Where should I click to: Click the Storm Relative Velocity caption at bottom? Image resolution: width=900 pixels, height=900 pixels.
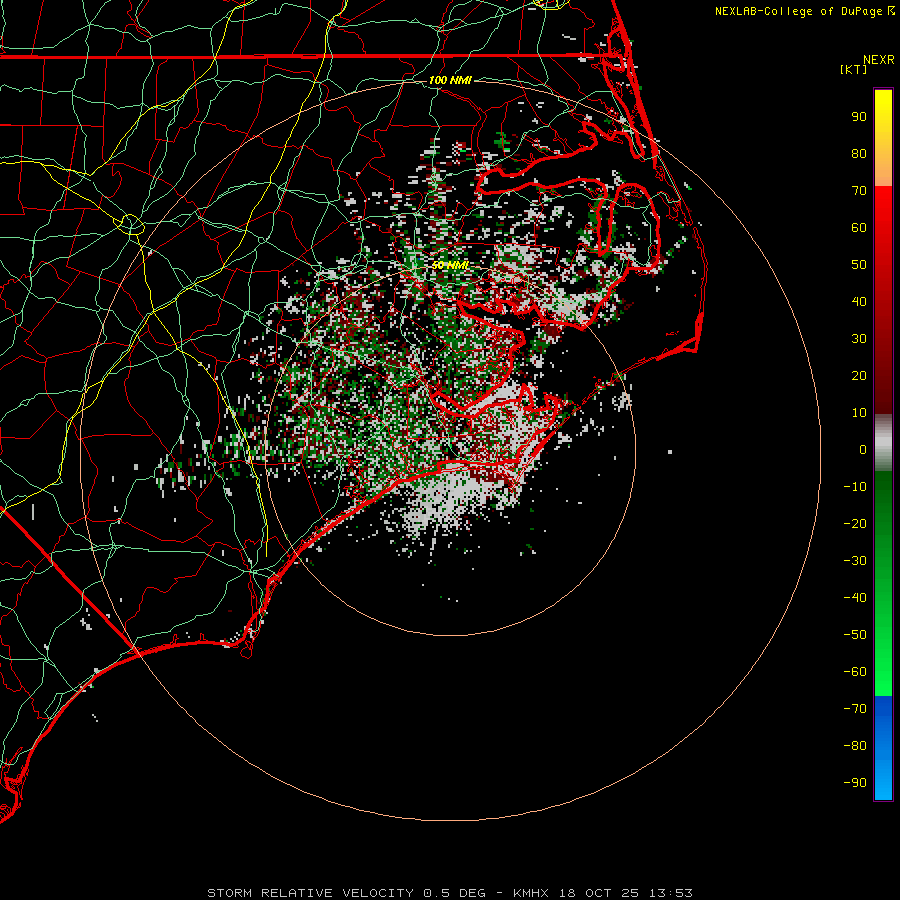450,893
